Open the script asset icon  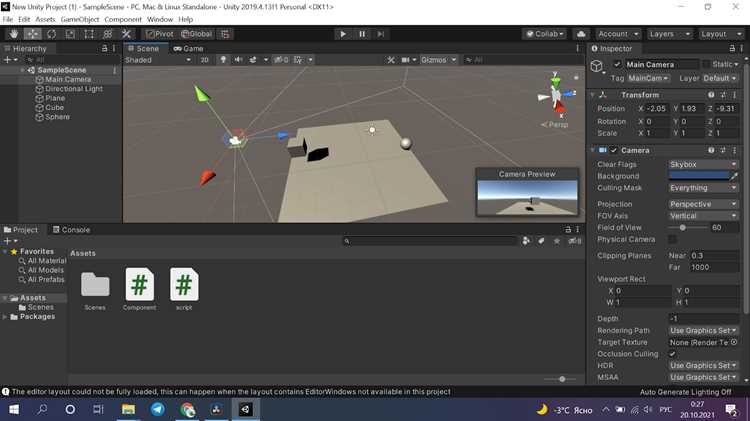[x=184, y=284]
